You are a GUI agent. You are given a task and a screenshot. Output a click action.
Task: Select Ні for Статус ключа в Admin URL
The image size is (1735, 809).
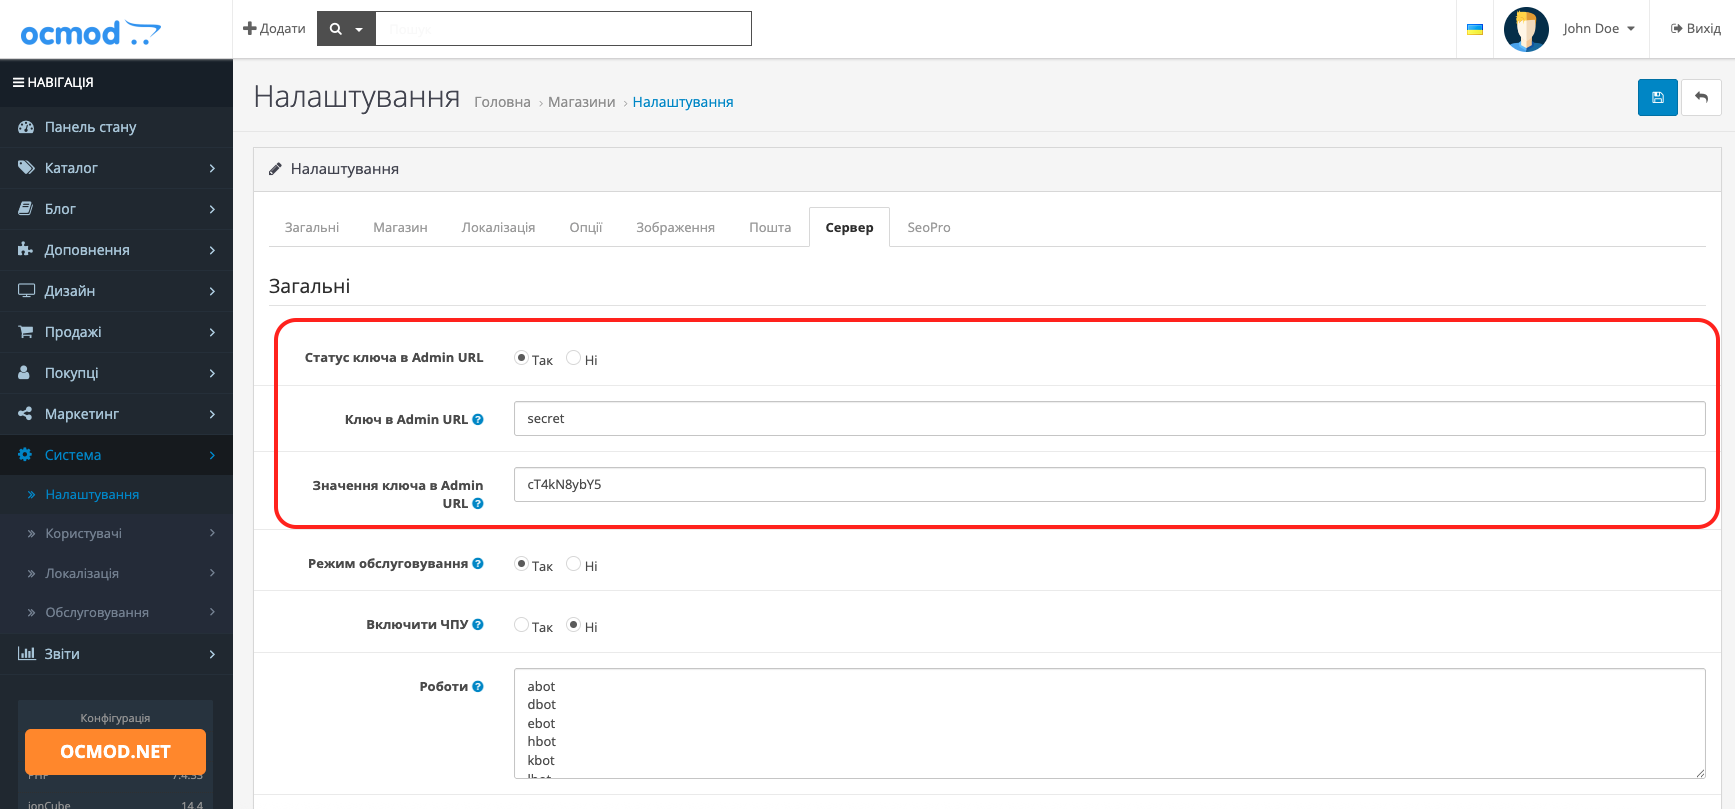574,358
